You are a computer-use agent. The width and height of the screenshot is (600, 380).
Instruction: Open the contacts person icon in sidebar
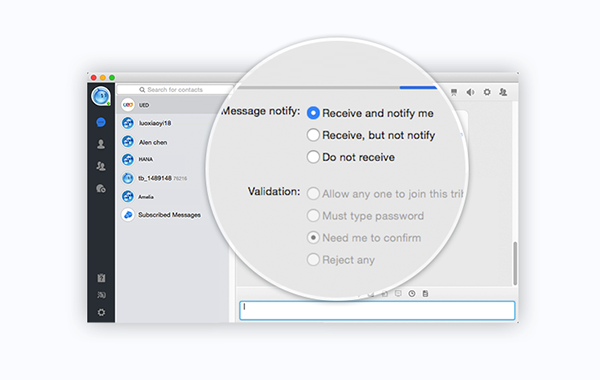pos(101,144)
